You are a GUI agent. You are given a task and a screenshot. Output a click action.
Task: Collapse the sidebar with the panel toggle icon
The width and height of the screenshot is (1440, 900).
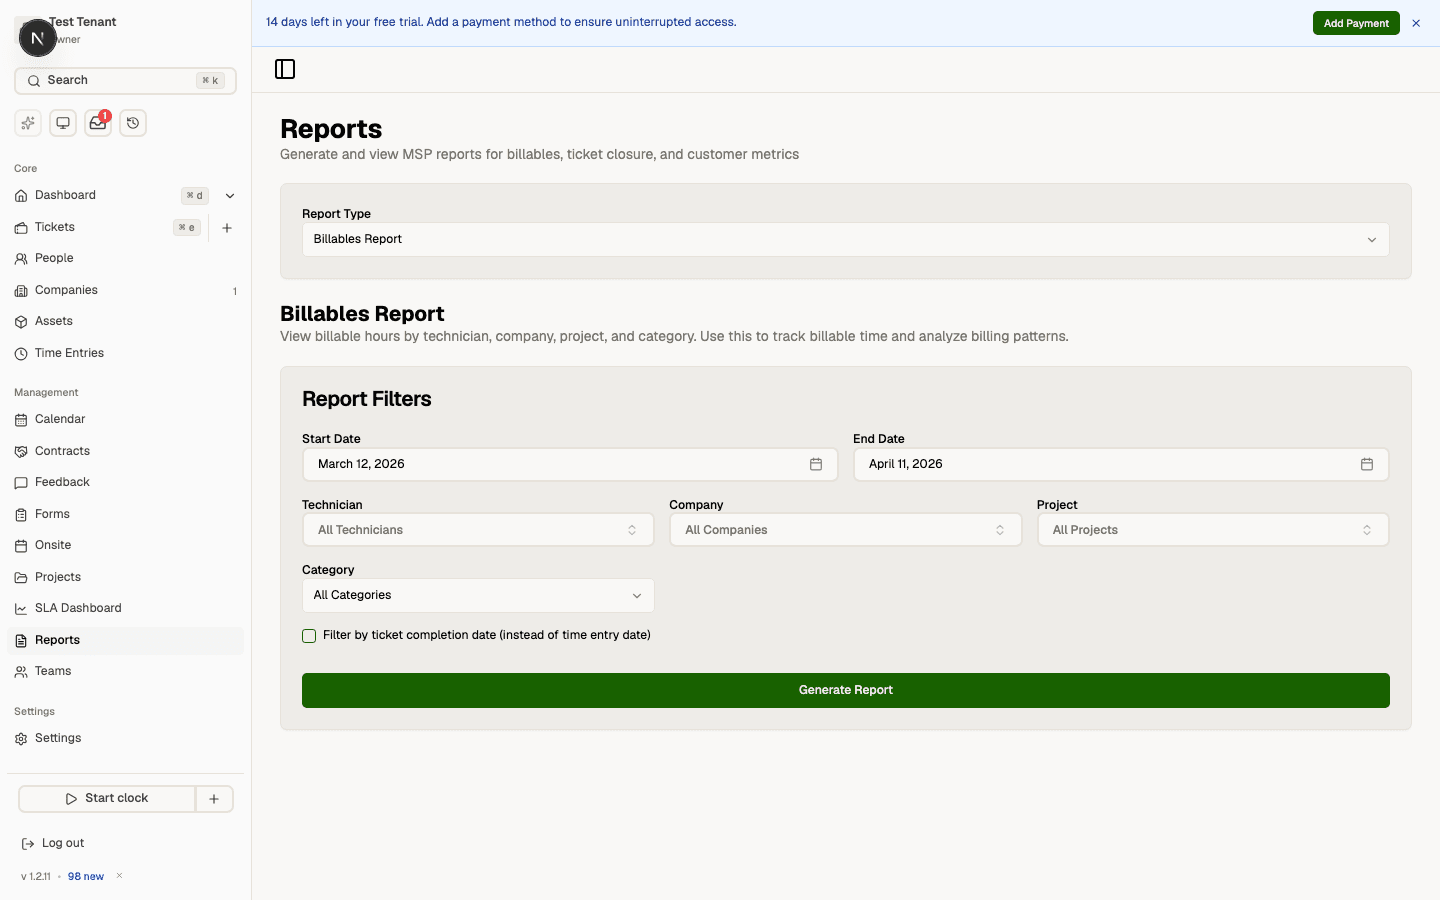point(284,69)
